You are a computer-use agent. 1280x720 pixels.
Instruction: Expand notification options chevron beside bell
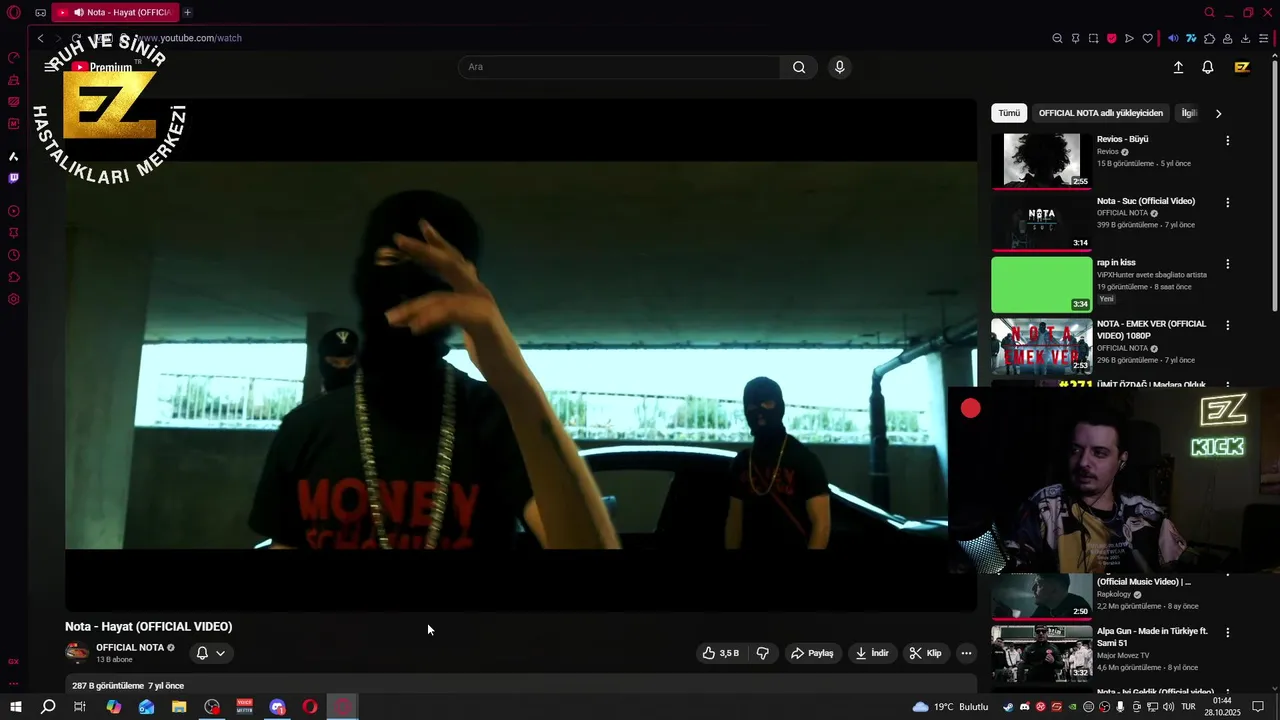coord(220,653)
